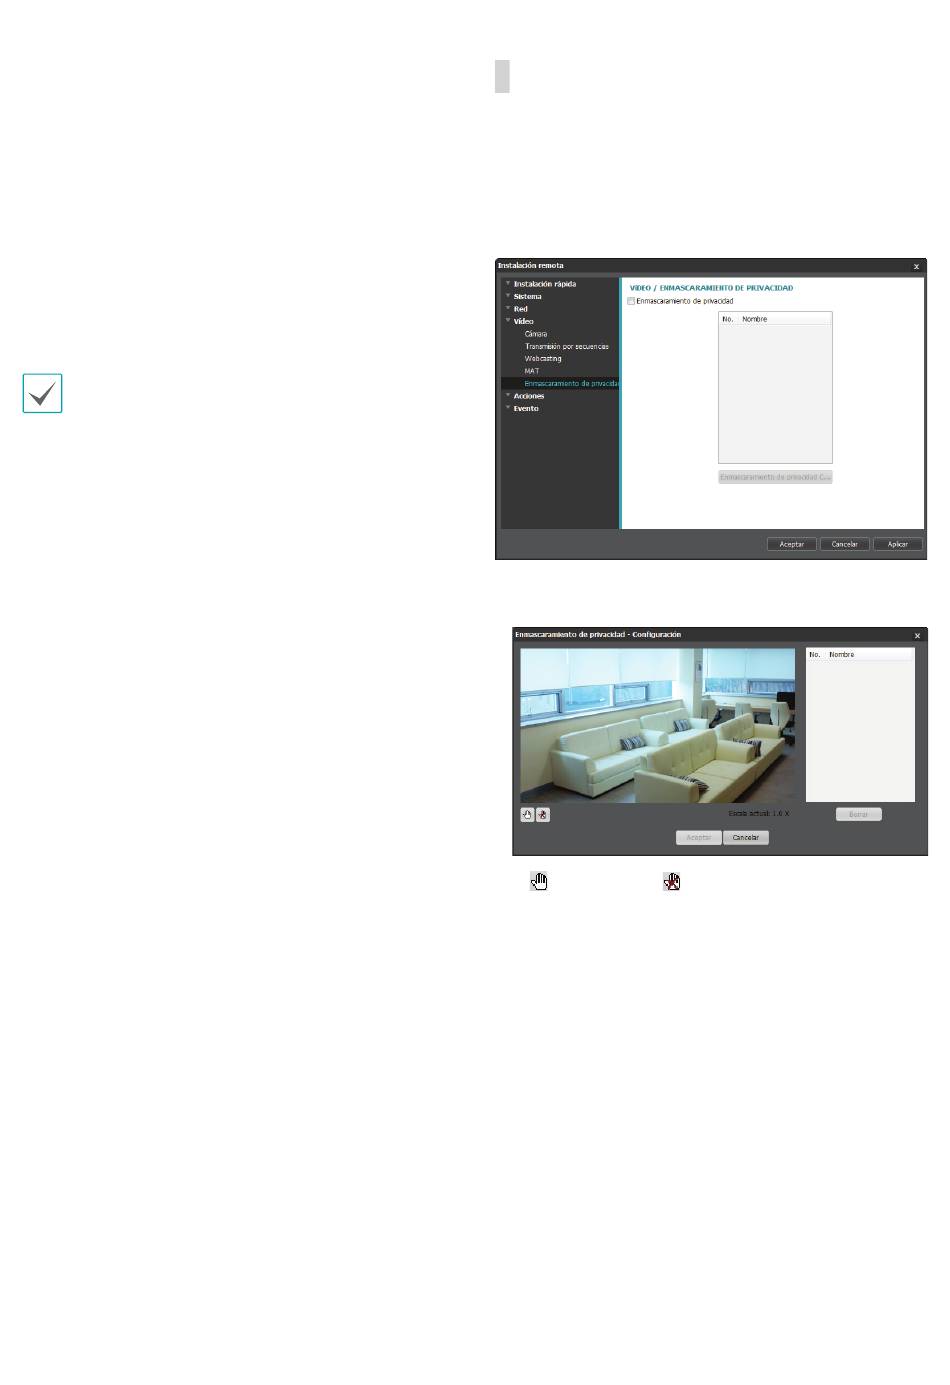Viewport: 950px width, 1385px height.
Task: Click the Nombre column header in Instalación remota
Action: pos(785,319)
